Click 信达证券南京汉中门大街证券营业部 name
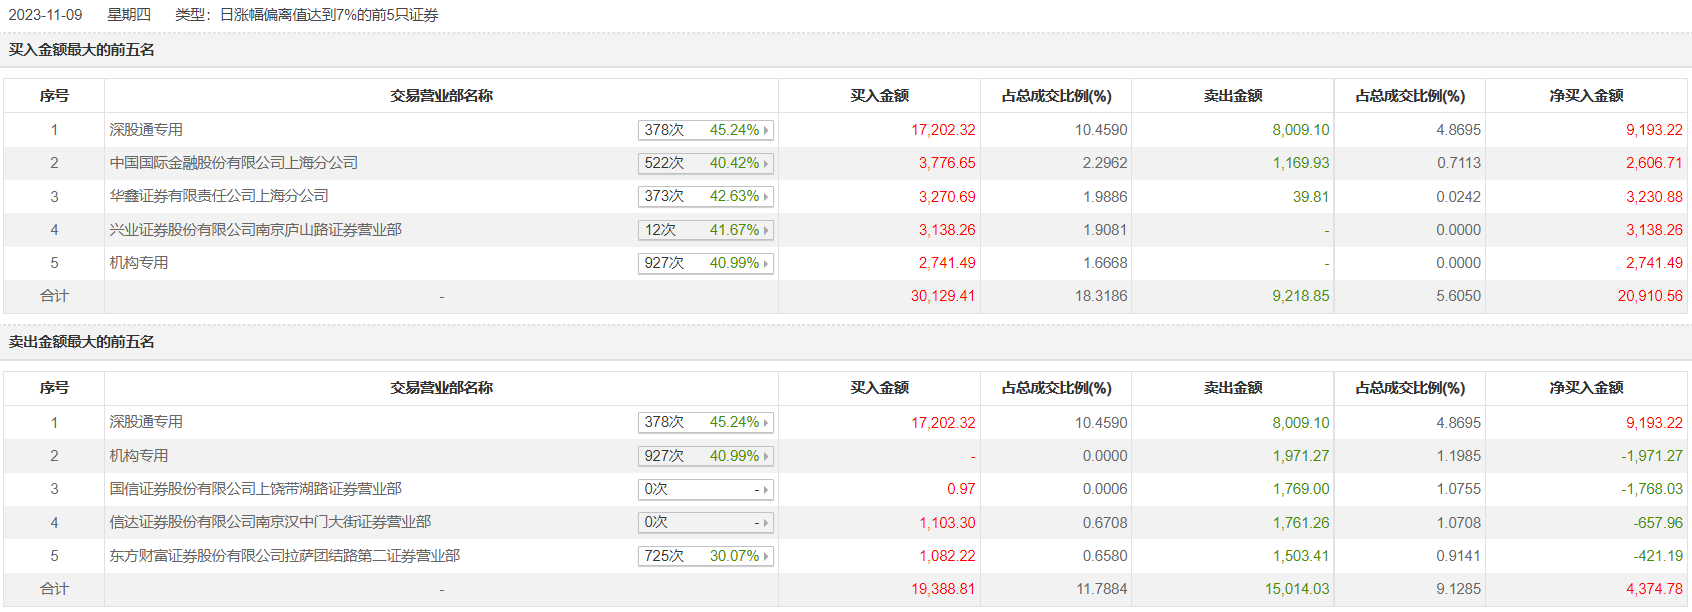This screenshot has height=612, width=1692. coord(270,522)
